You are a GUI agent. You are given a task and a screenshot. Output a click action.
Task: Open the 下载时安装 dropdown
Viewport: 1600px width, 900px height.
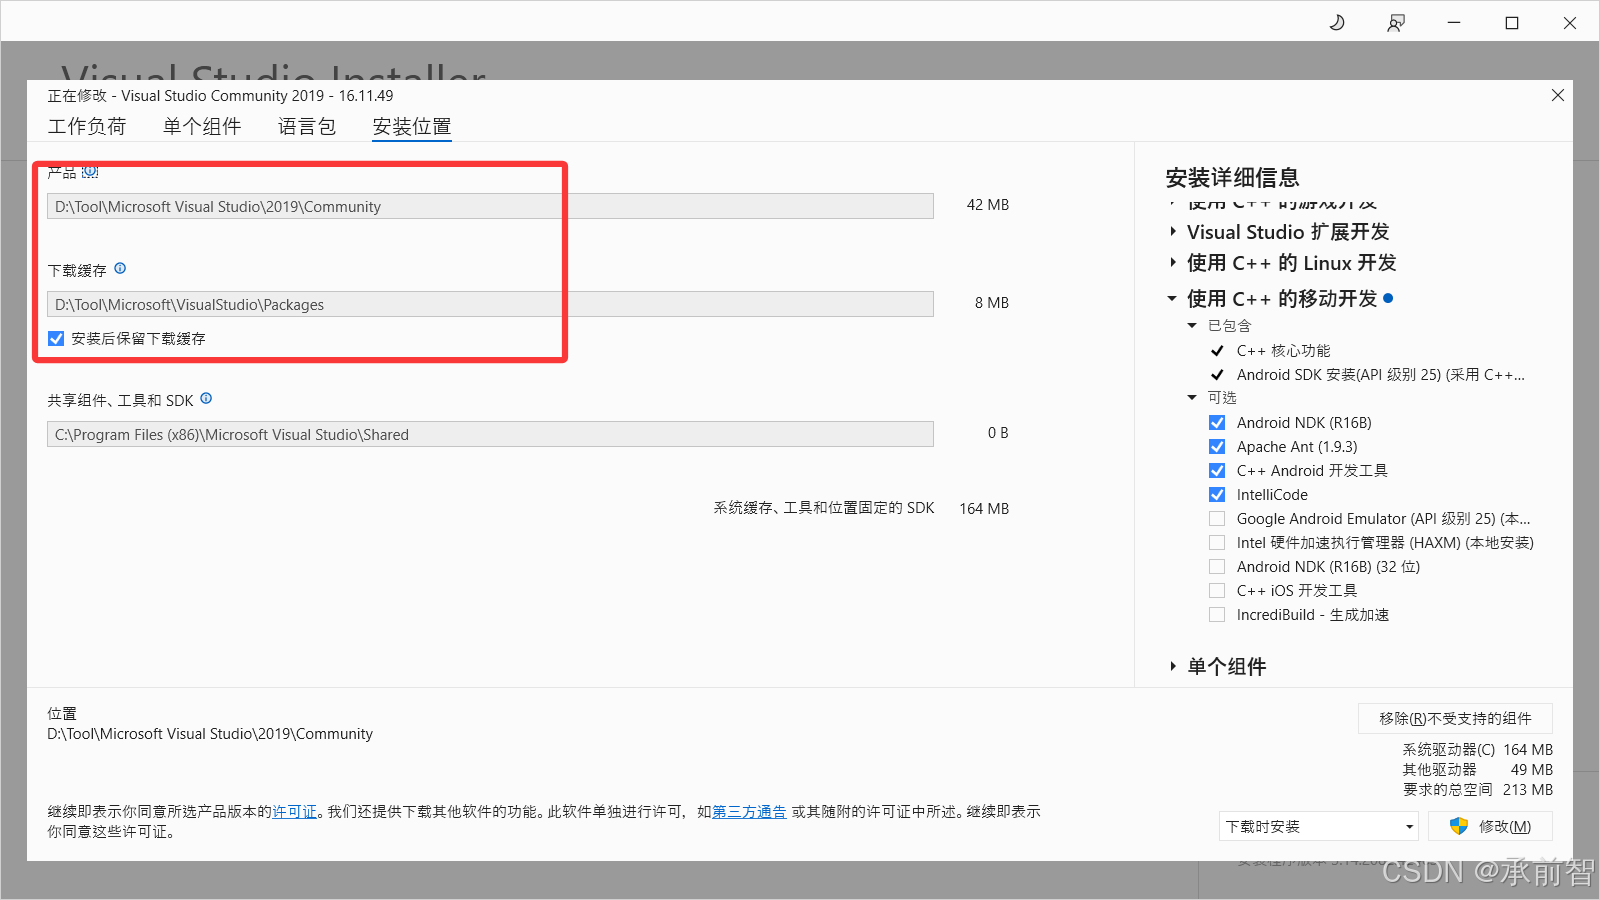point(1319,826)
